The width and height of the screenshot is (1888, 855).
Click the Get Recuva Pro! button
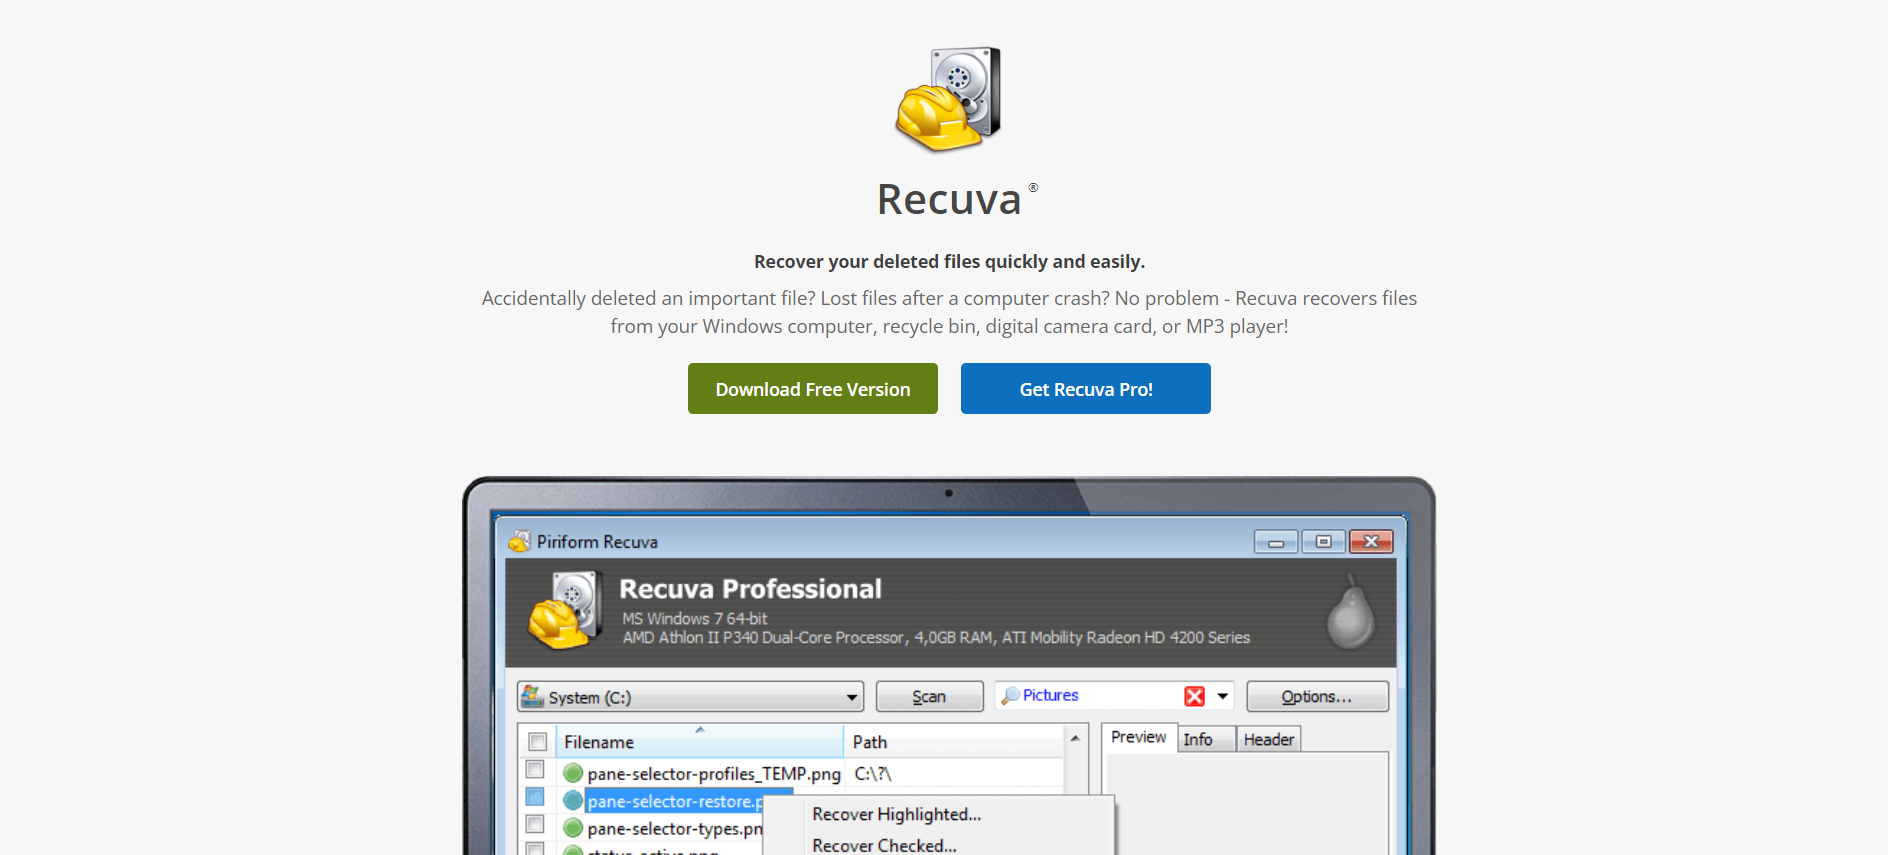point(1085,389)
